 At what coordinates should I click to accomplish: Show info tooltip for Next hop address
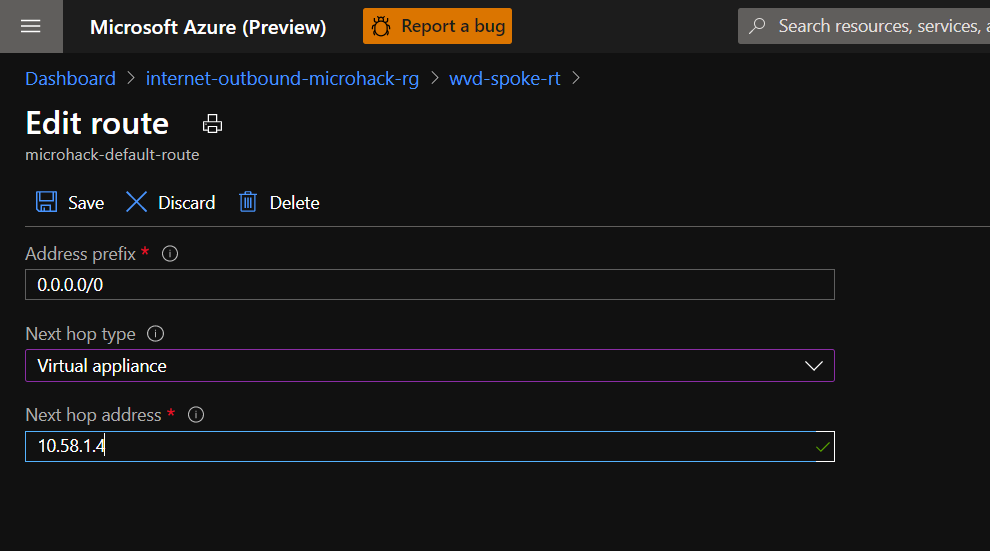196,415
